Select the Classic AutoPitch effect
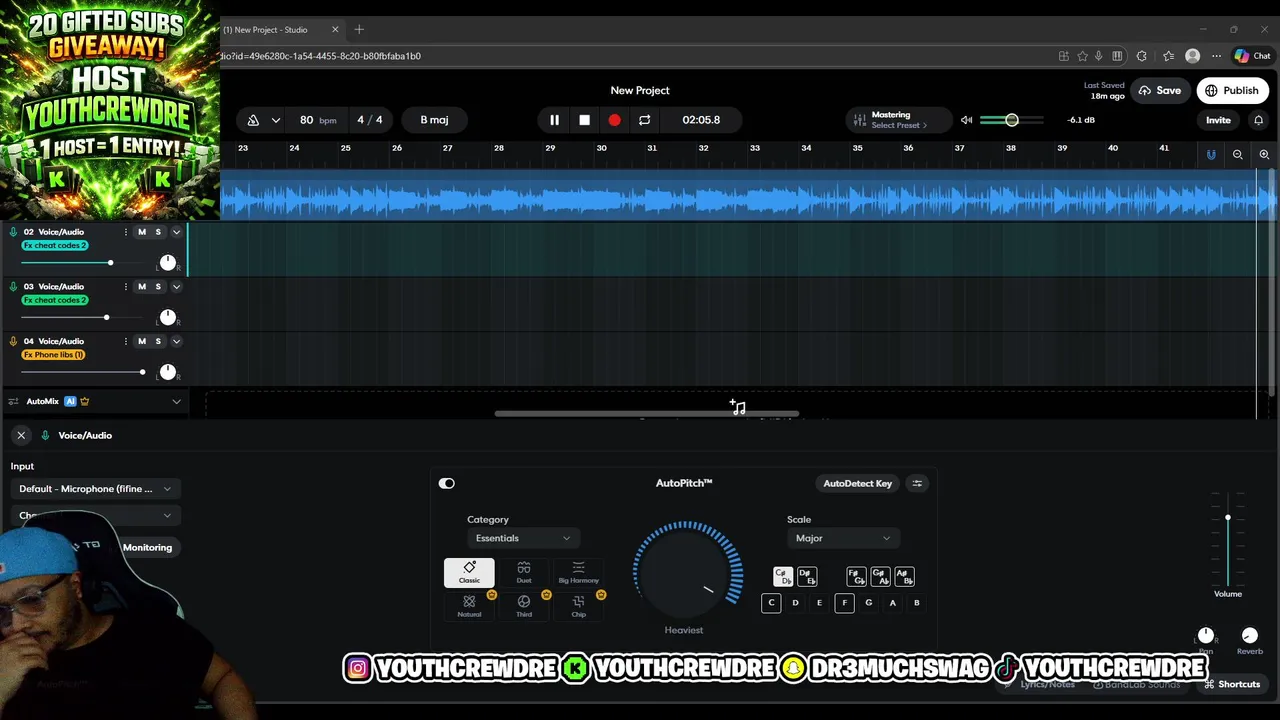This screenshot has height=720, width=1280. tap(469, 573)
